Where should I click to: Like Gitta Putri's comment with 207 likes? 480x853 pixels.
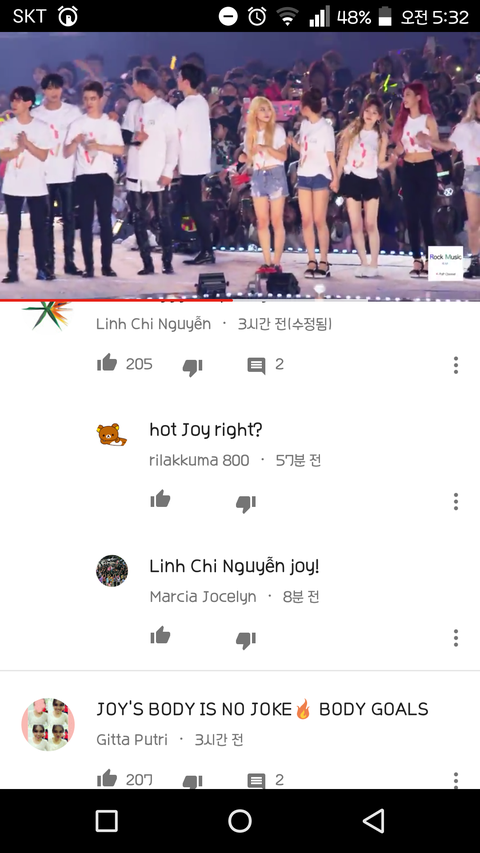click(x=107, y=778)
